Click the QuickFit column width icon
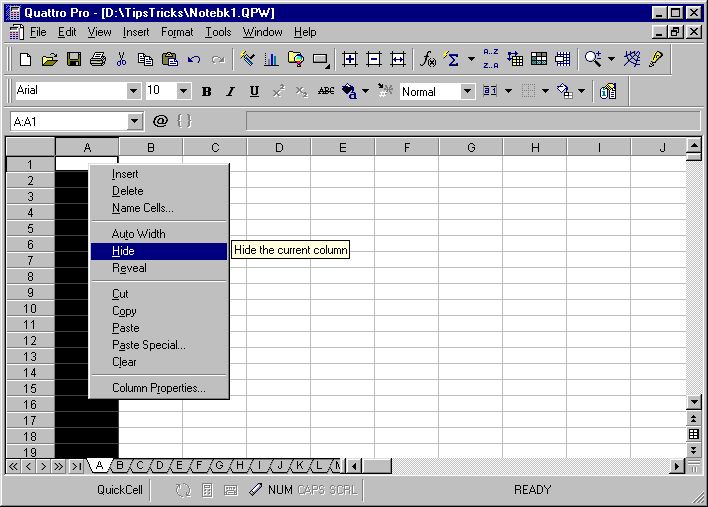This screenshot has height=507, width=708. (398, 59)
